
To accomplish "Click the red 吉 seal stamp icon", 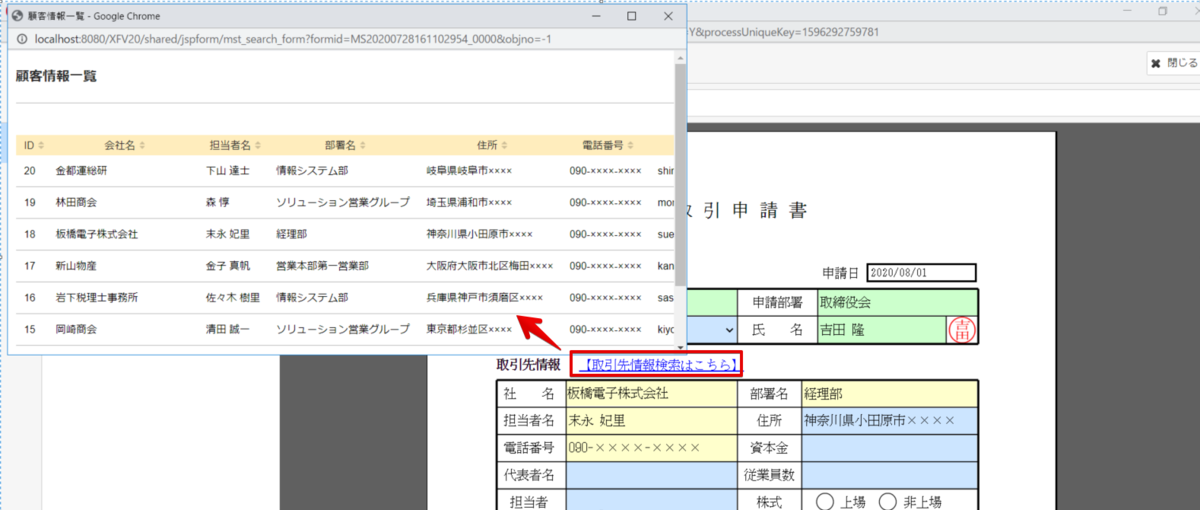I will coord(963,330).
